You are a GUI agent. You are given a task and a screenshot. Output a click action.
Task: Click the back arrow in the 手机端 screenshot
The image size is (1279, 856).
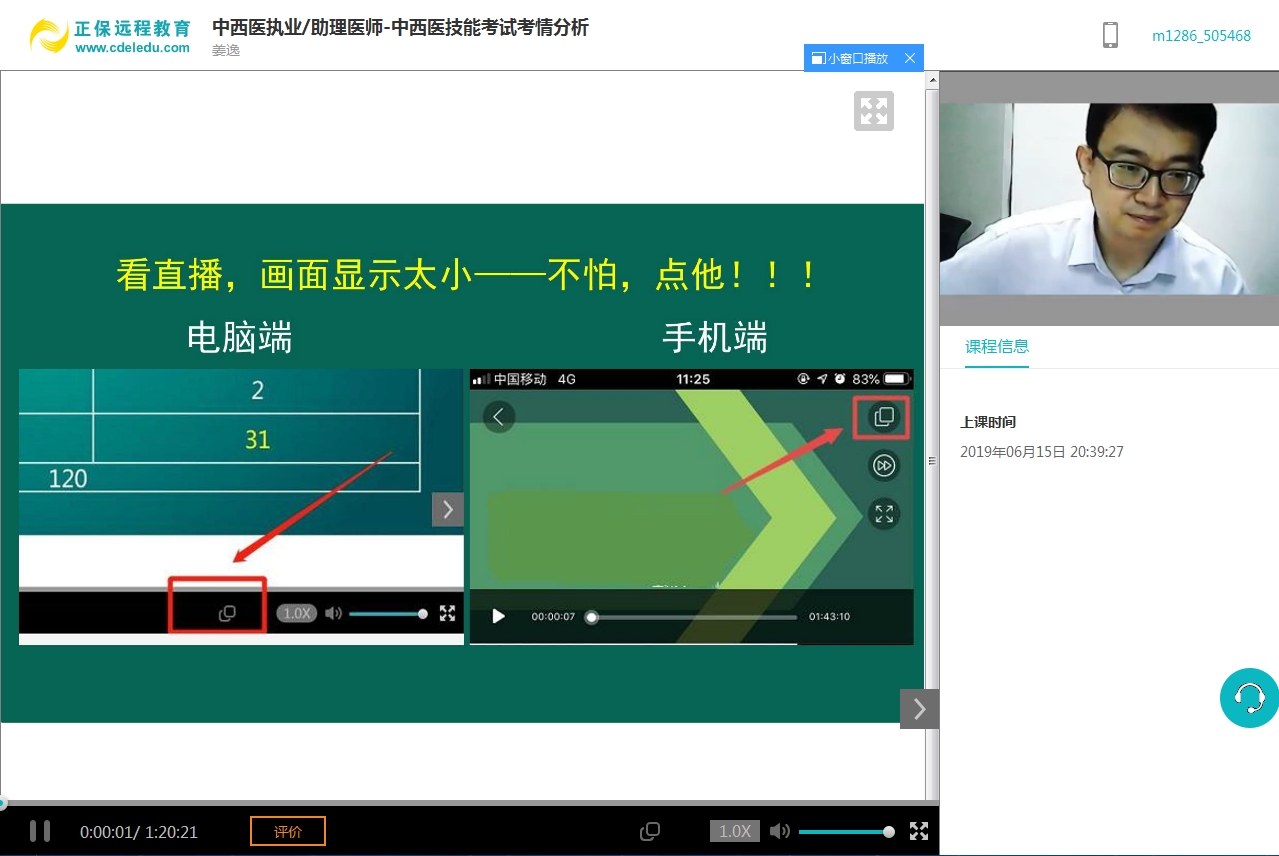click(499, 416)
